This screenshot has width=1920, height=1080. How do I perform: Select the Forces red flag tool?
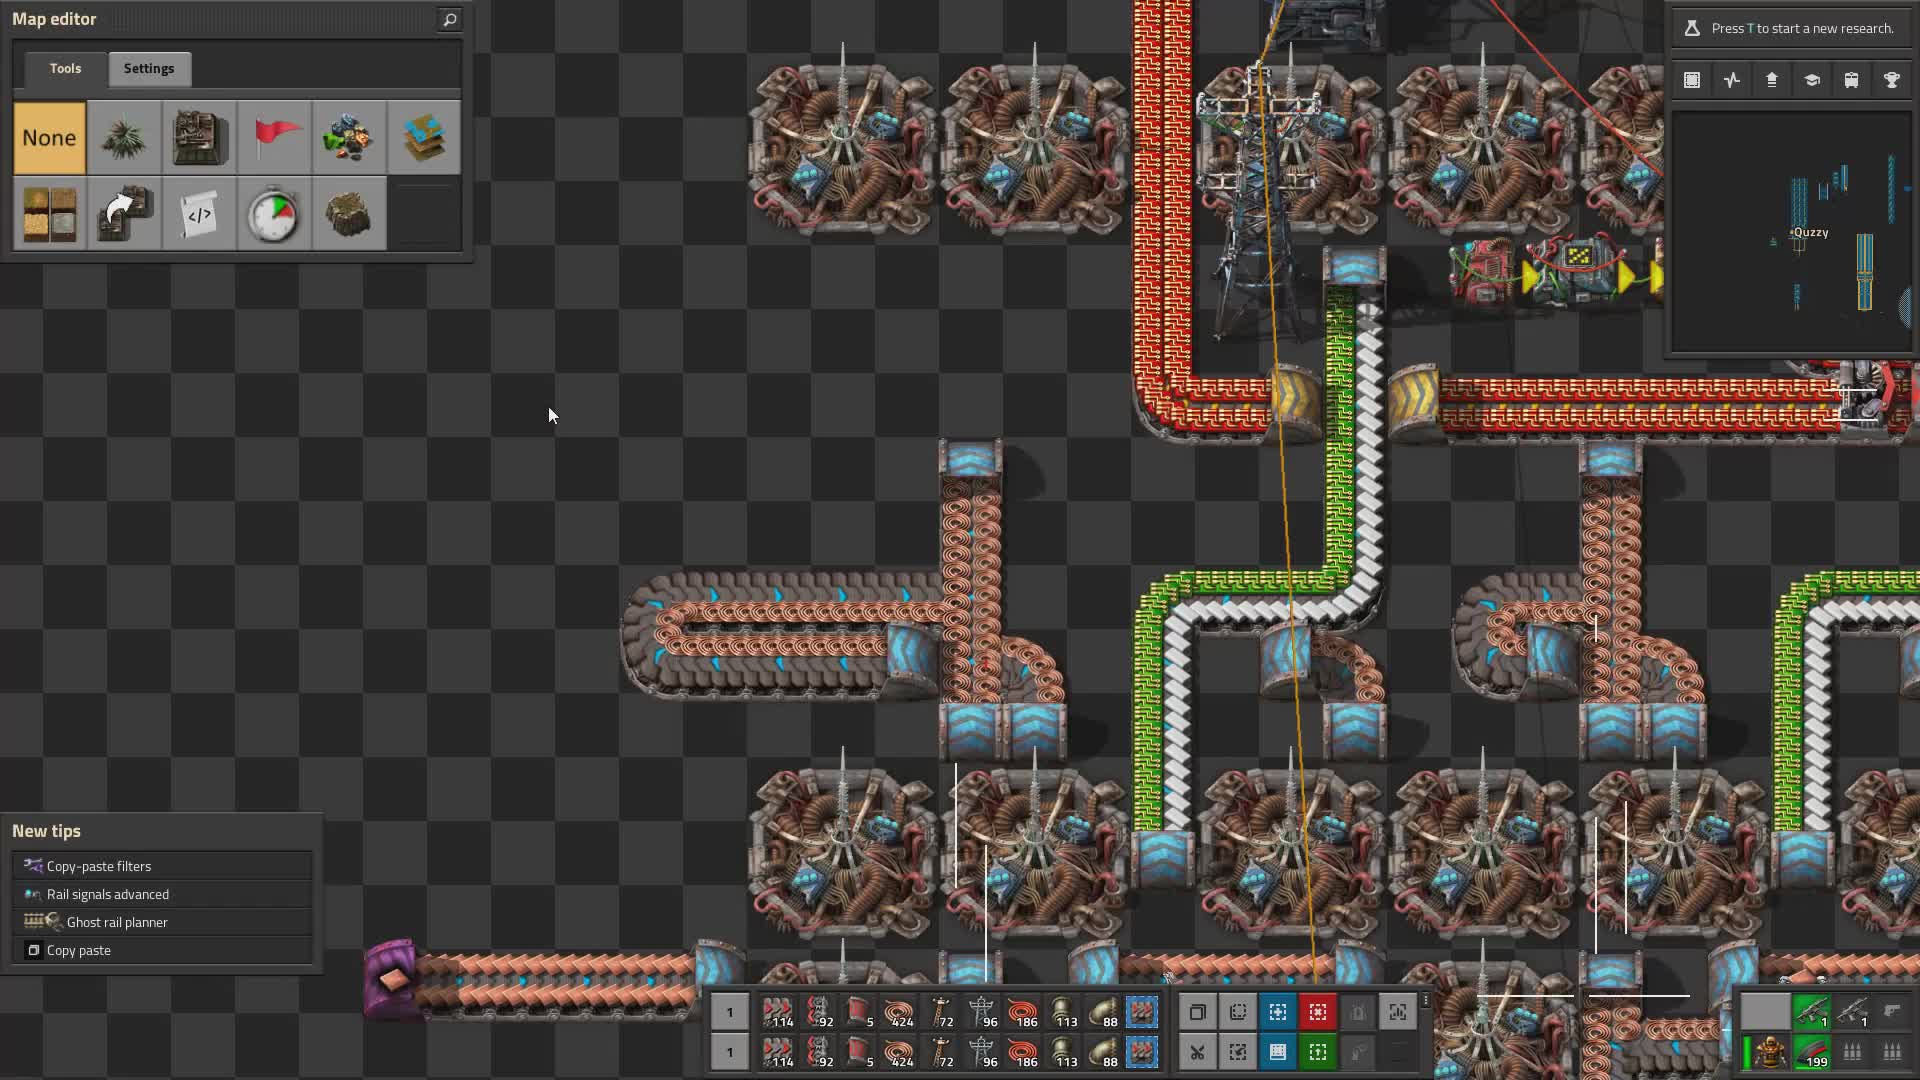(x=274, y=137)
